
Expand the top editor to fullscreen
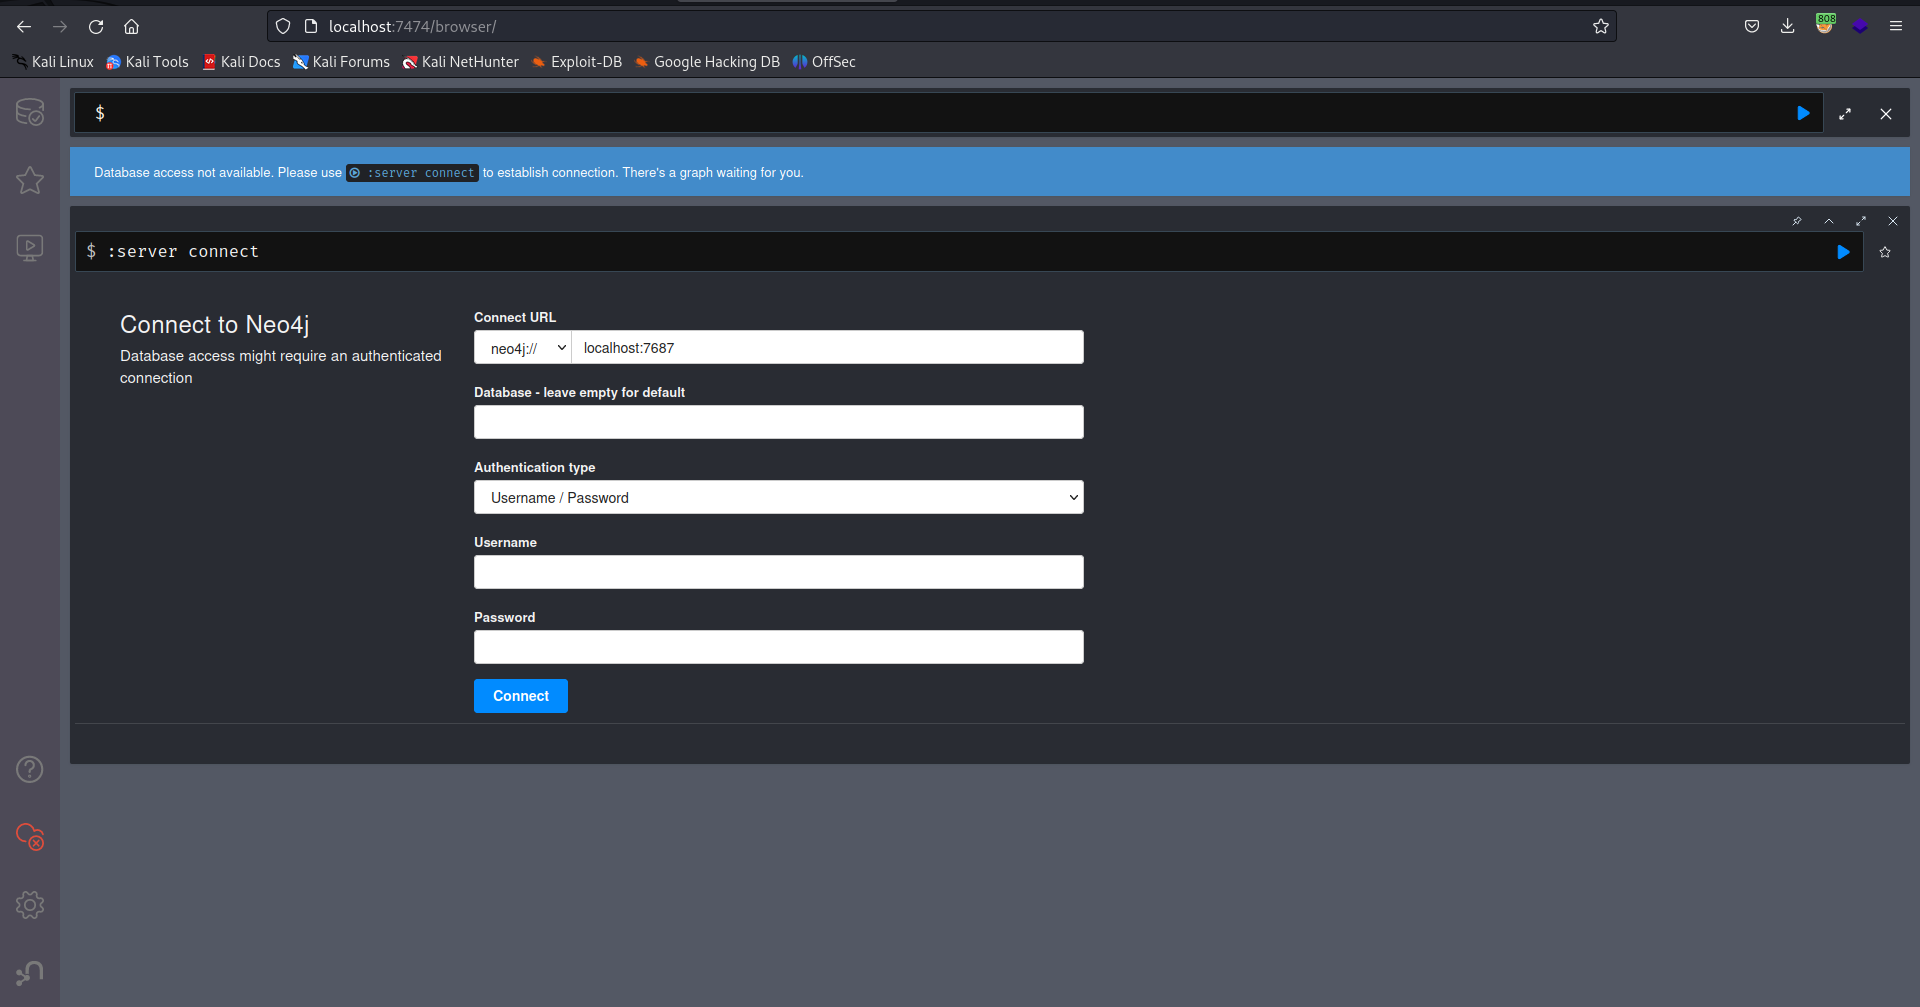1845,114
